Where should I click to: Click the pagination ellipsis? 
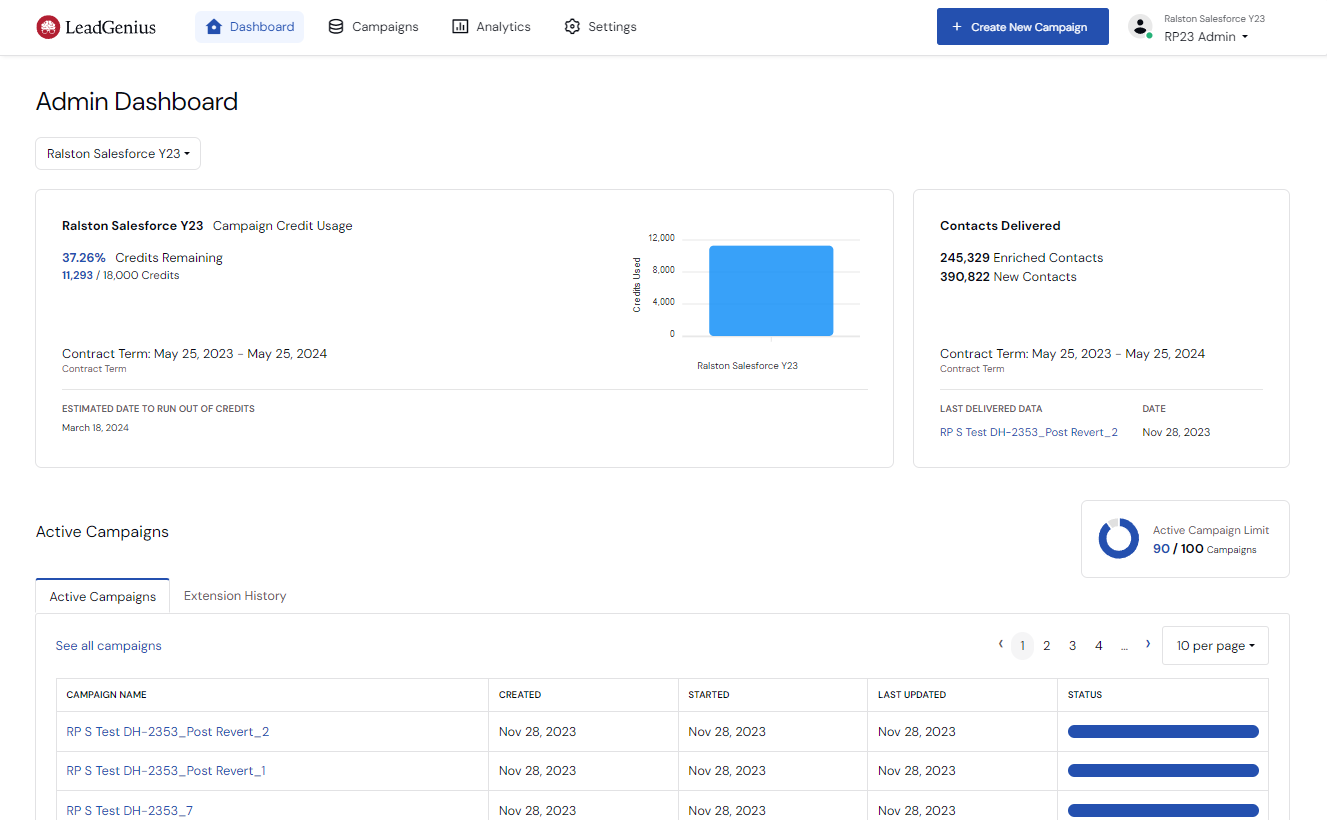coord(1124,646)
